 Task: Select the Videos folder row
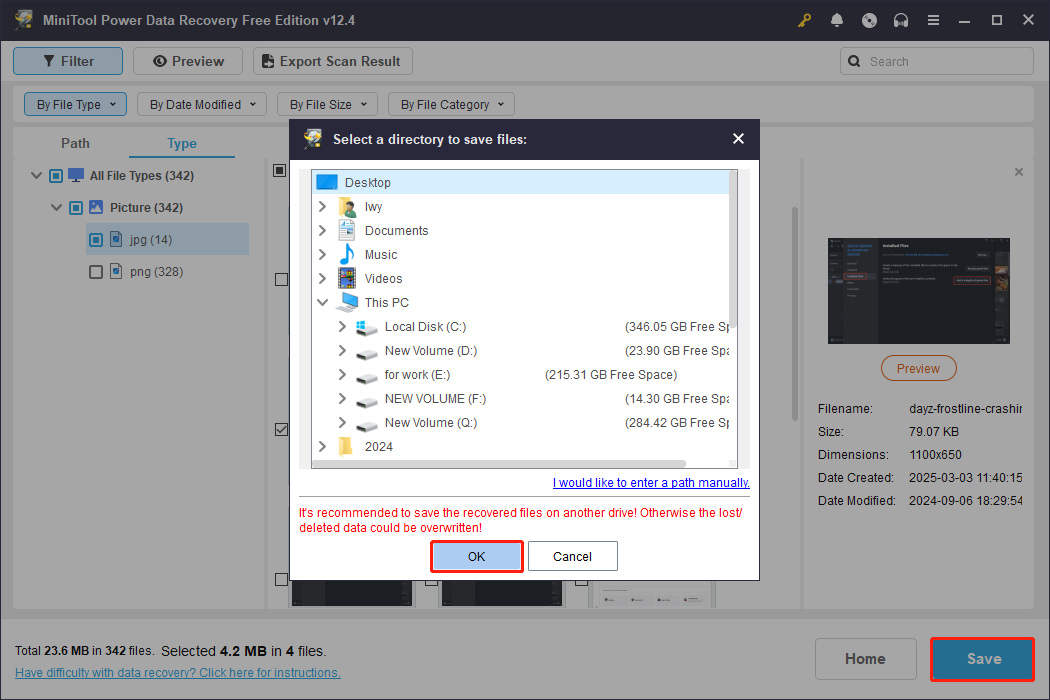click(521, 279)
